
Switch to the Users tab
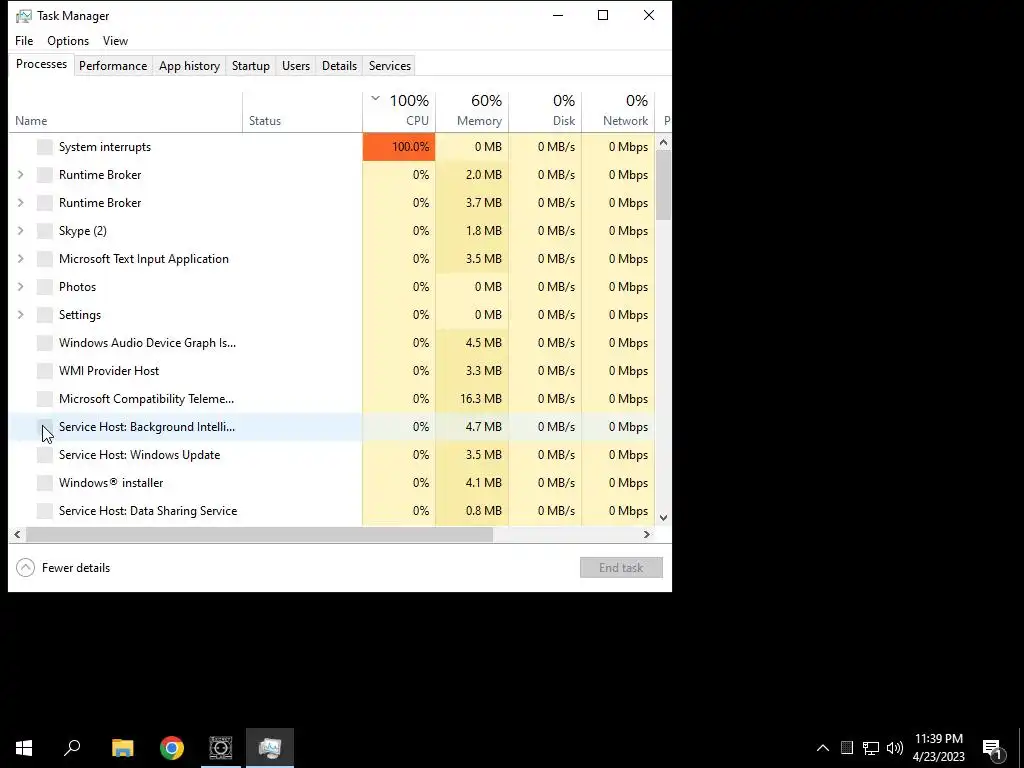(296, 66)
